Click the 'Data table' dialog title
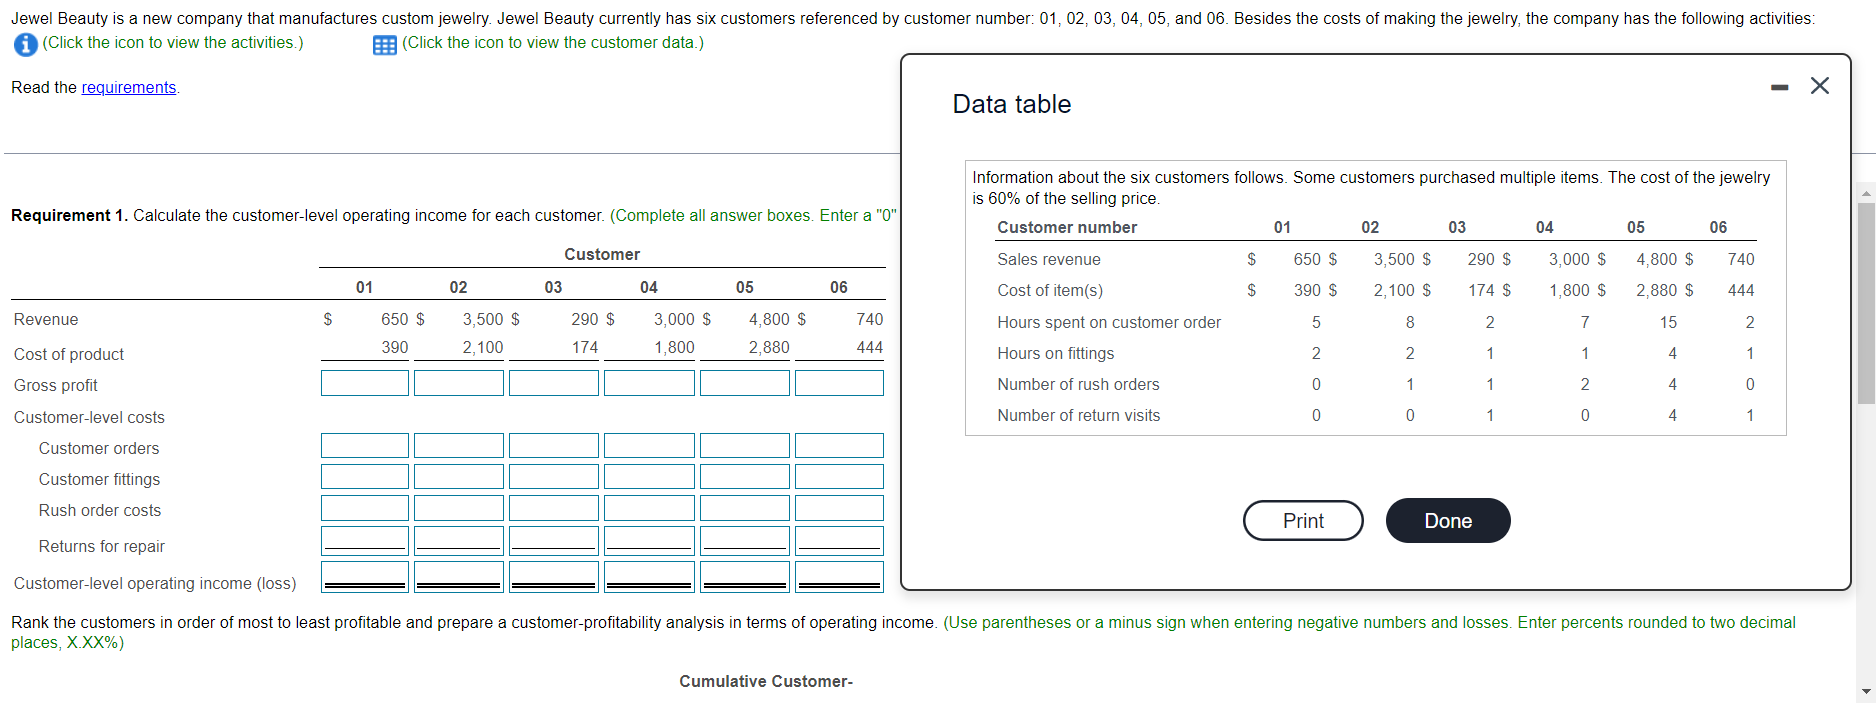 tap(1011, 104)
